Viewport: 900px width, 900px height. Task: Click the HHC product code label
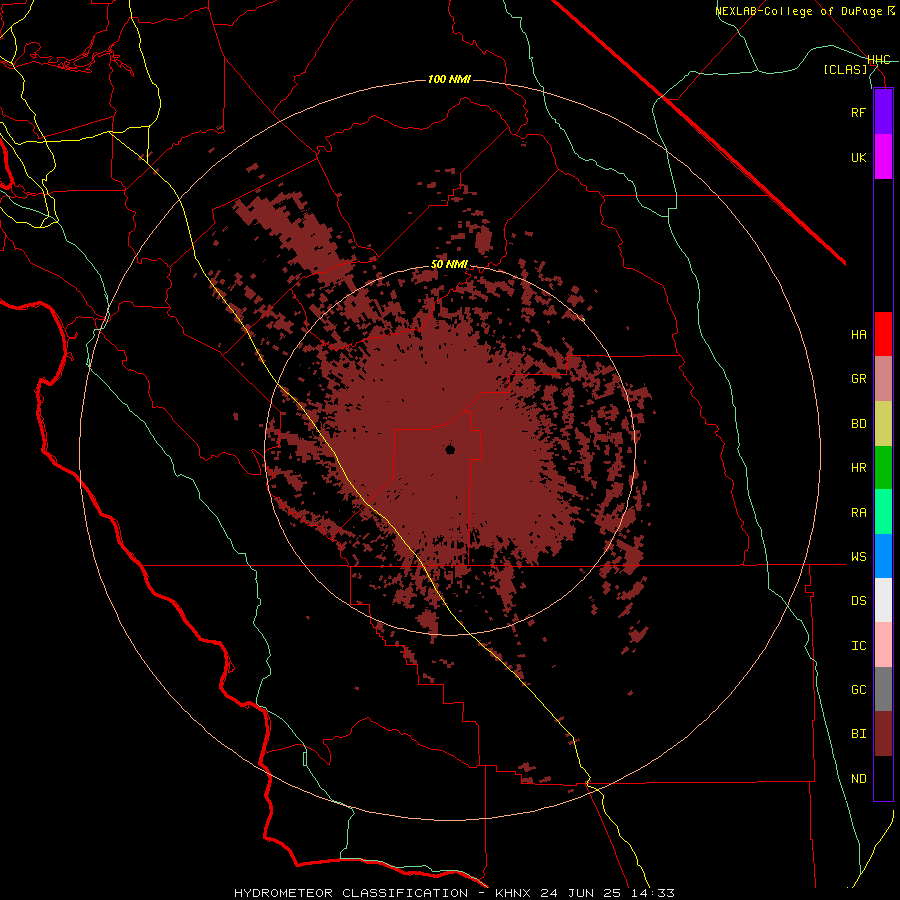tap(879, 60)
